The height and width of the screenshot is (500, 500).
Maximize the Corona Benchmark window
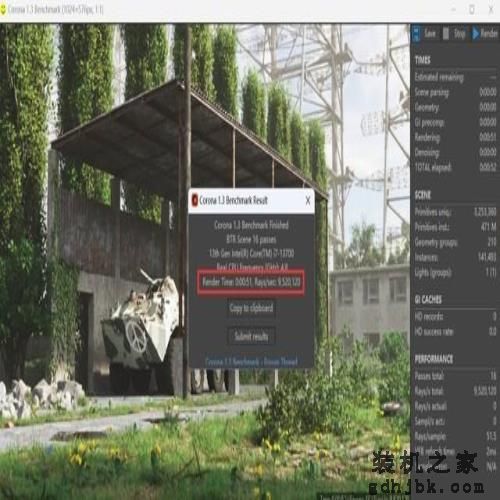tap(472, 10)
